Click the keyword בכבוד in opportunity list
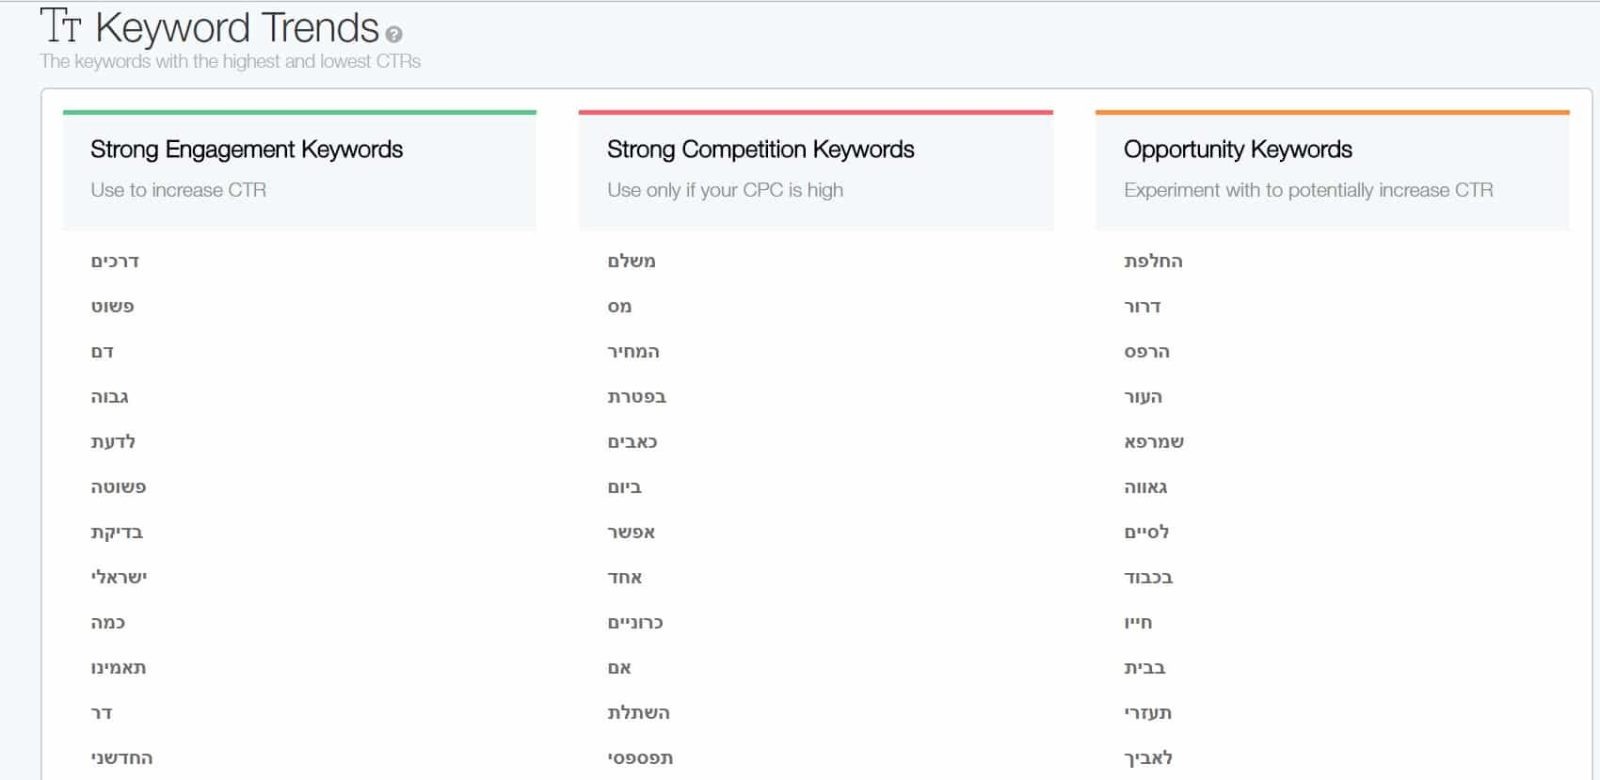This screenshot has height=780, width=1600. (x=1148, y=578)
